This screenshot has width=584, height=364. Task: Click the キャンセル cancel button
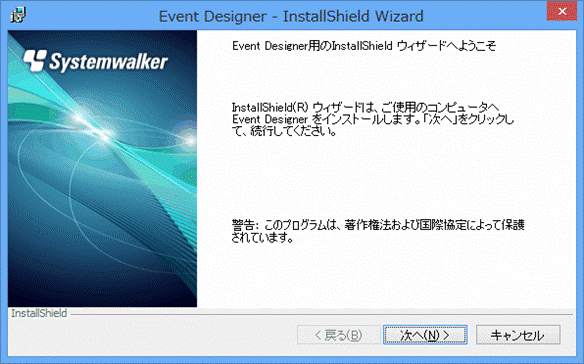point(518,335)
